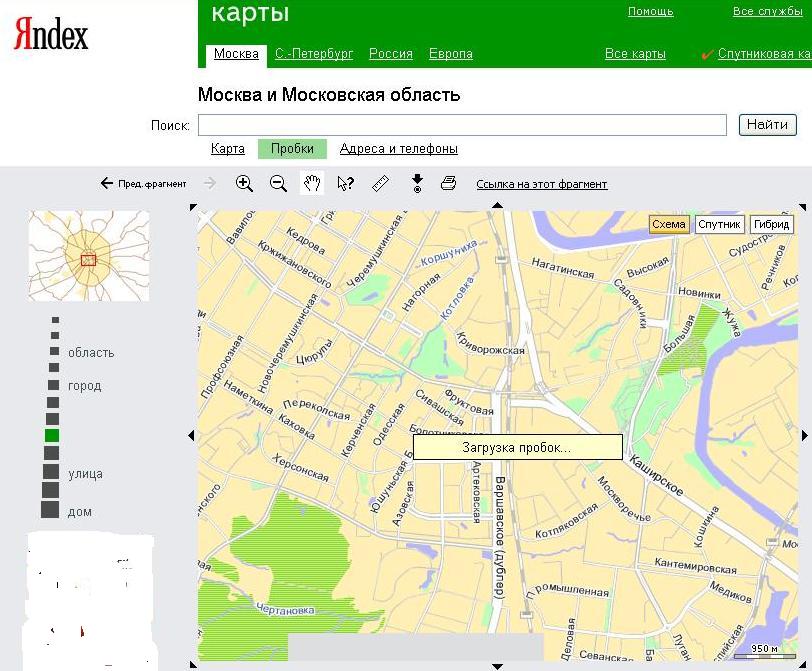Click the zoom out magnifier tool
Viewport: 812px width, 671px height.
pos(279,183)
